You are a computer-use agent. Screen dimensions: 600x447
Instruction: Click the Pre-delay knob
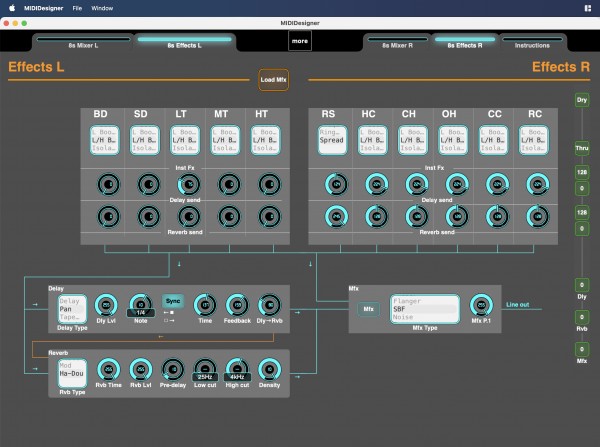tap(173, 369)
